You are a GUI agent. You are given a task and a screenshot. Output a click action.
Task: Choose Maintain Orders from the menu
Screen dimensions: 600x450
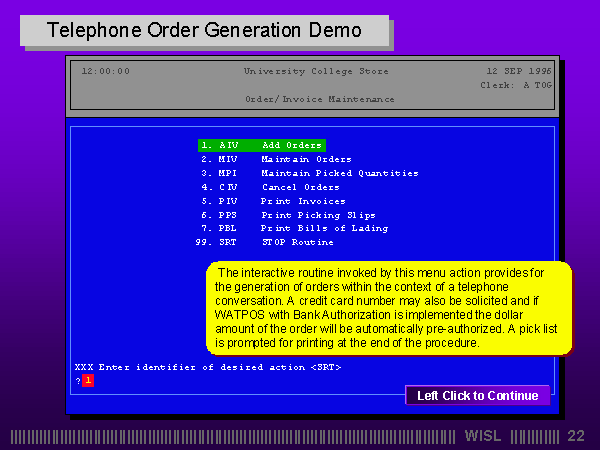click(x=274, y=159)
